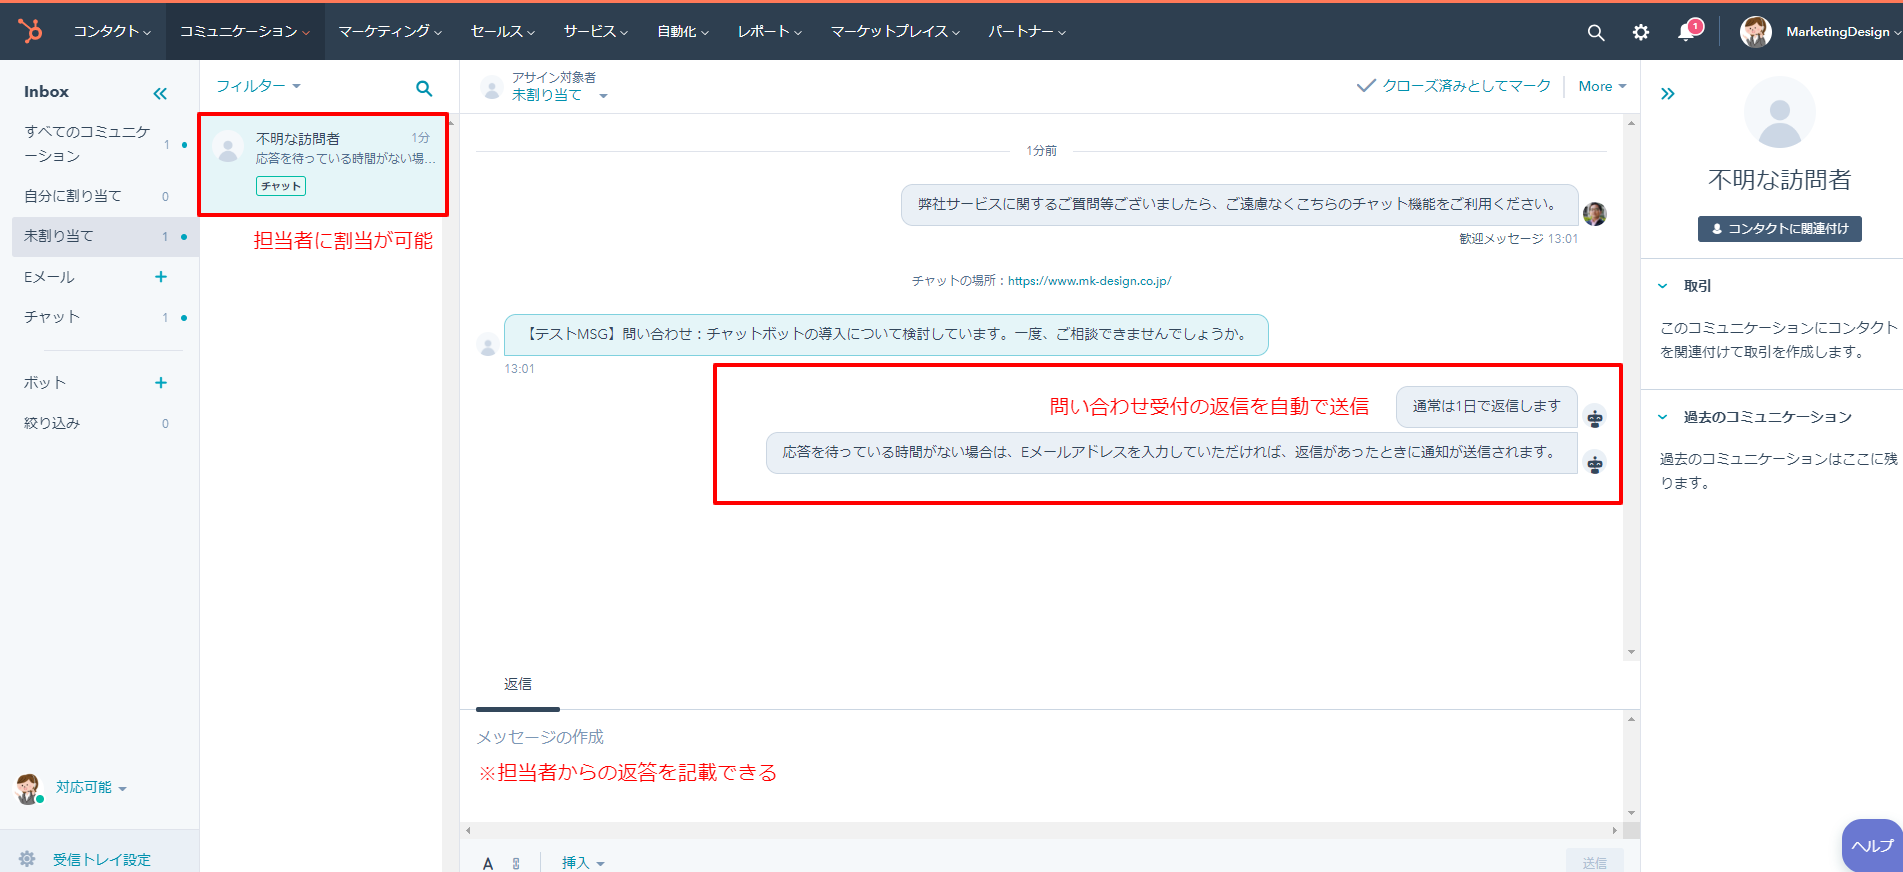
Task: Open the コミュニケーション menu
Action: pos(244,32)
